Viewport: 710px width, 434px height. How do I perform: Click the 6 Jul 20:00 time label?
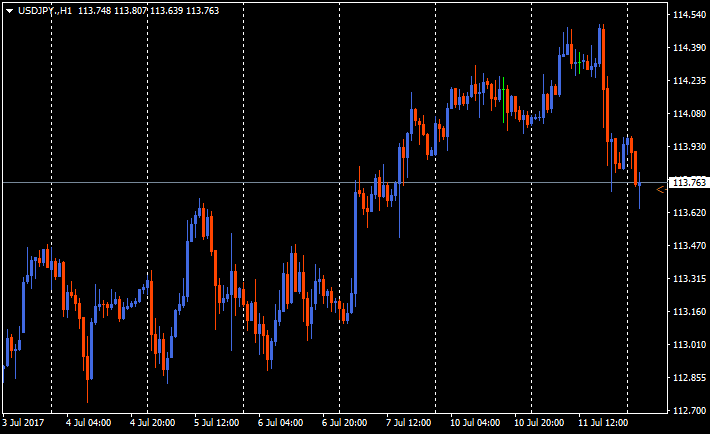(x=345, y=423)
